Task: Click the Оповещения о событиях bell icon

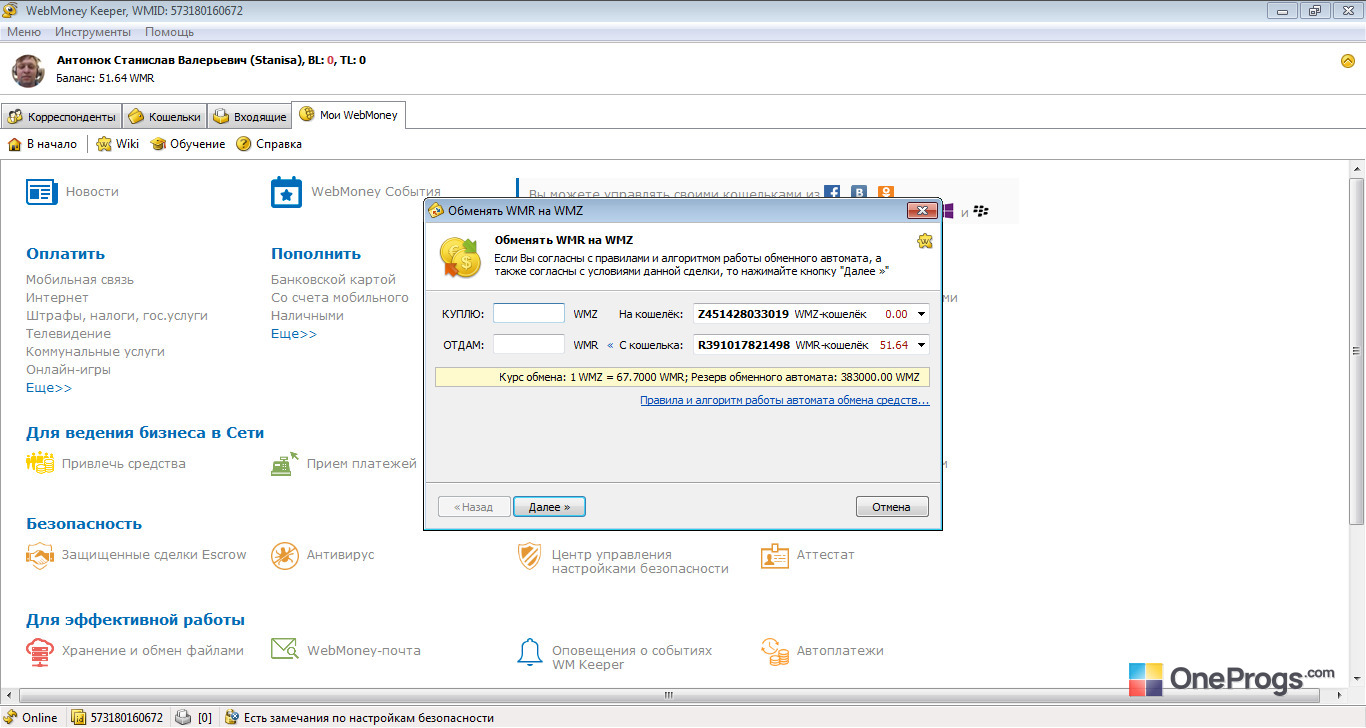Action: 529,652
